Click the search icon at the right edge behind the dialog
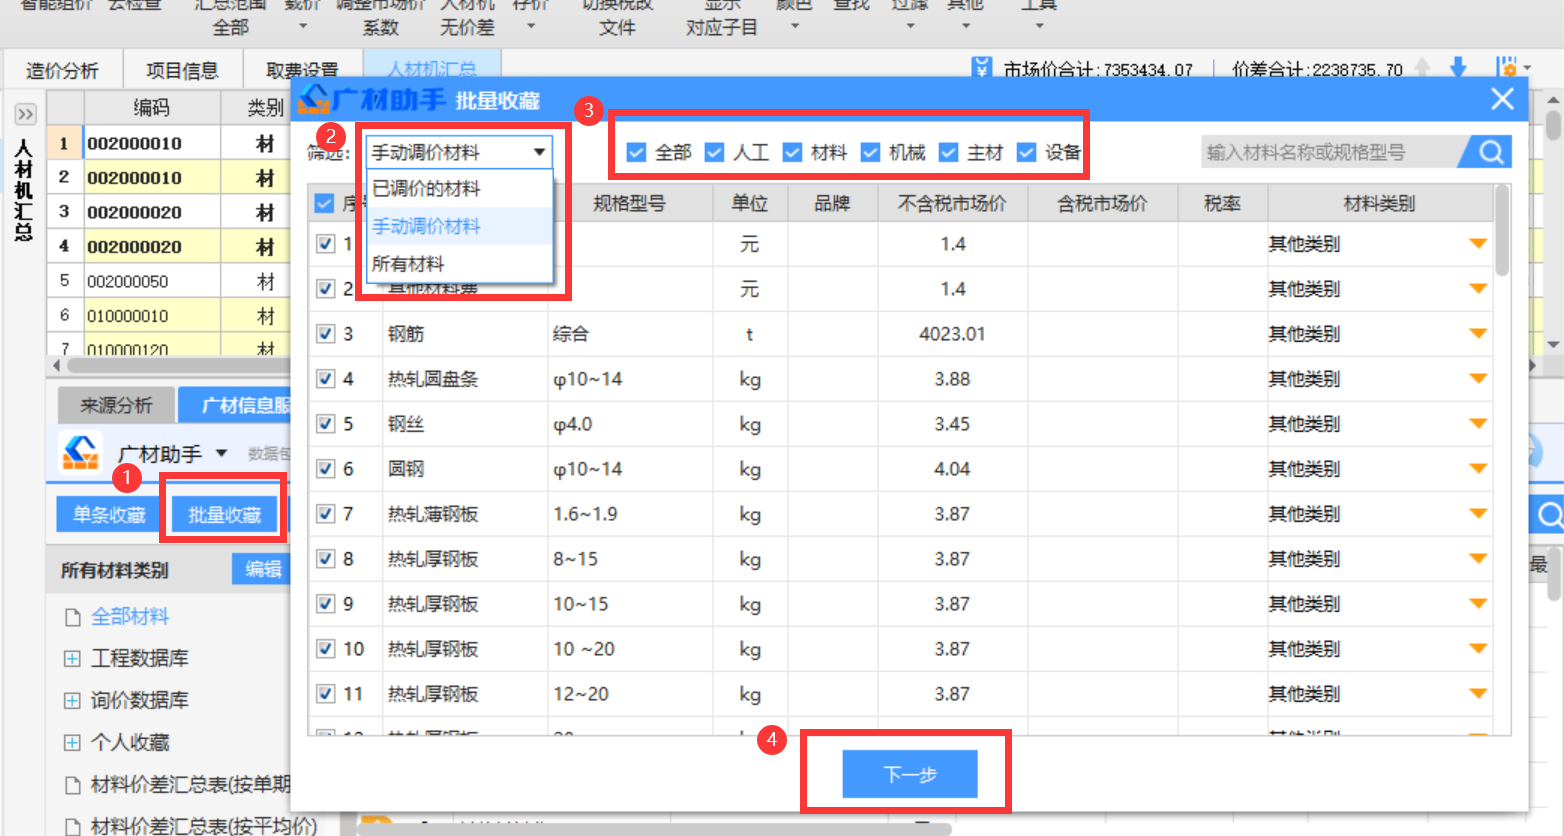Viewport: 1564px width, 836px height. pyautogui.click(x=1549, y=515)
